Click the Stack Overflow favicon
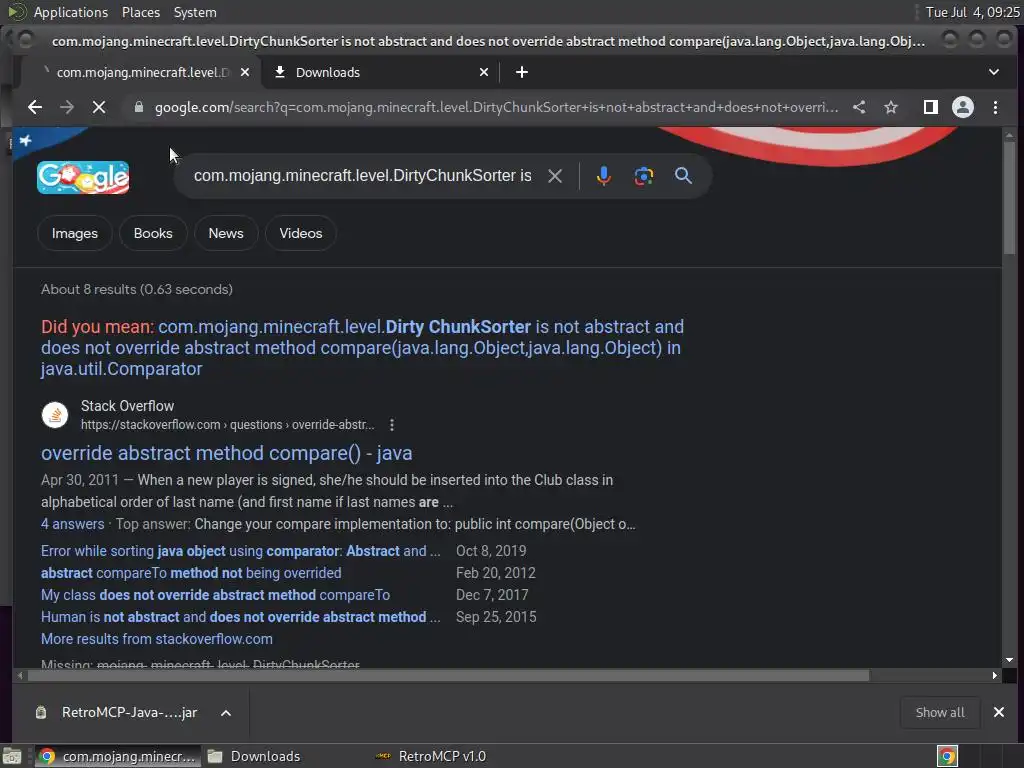Image resolution: width=1024 pixels, height=768 pixels. (x=55, y=415)
